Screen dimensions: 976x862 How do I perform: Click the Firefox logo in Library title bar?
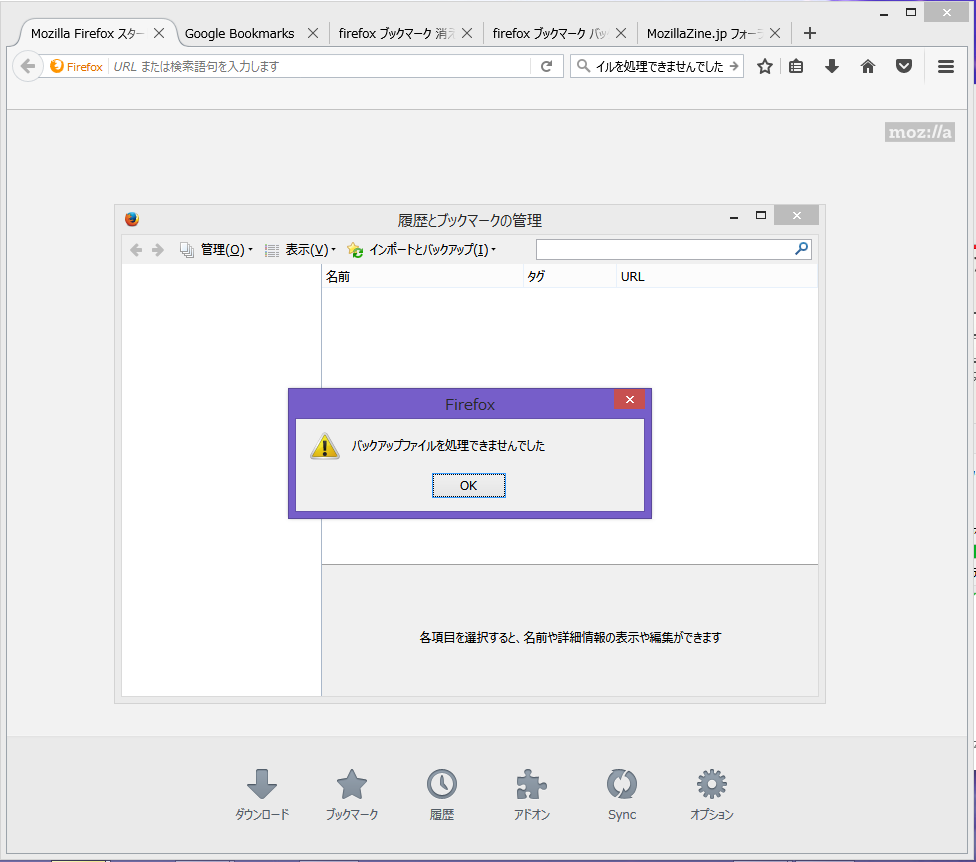click(x=132, y=219)
